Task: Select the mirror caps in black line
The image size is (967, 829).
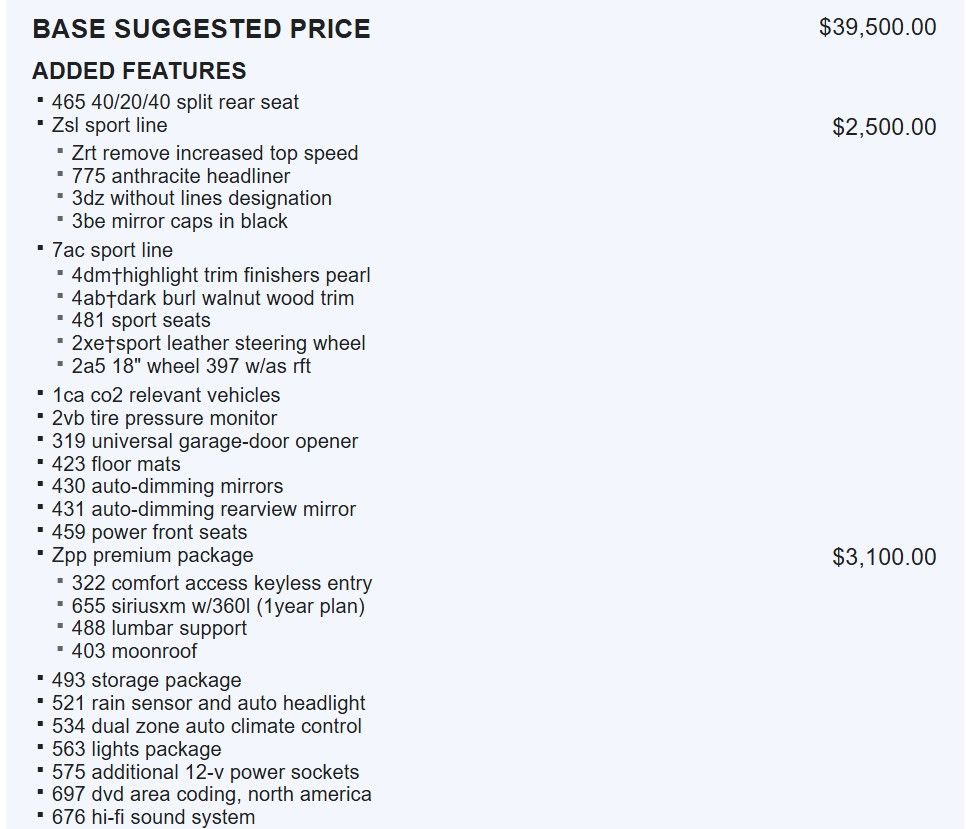Action: pyautogui.click(x=179, y=221)
